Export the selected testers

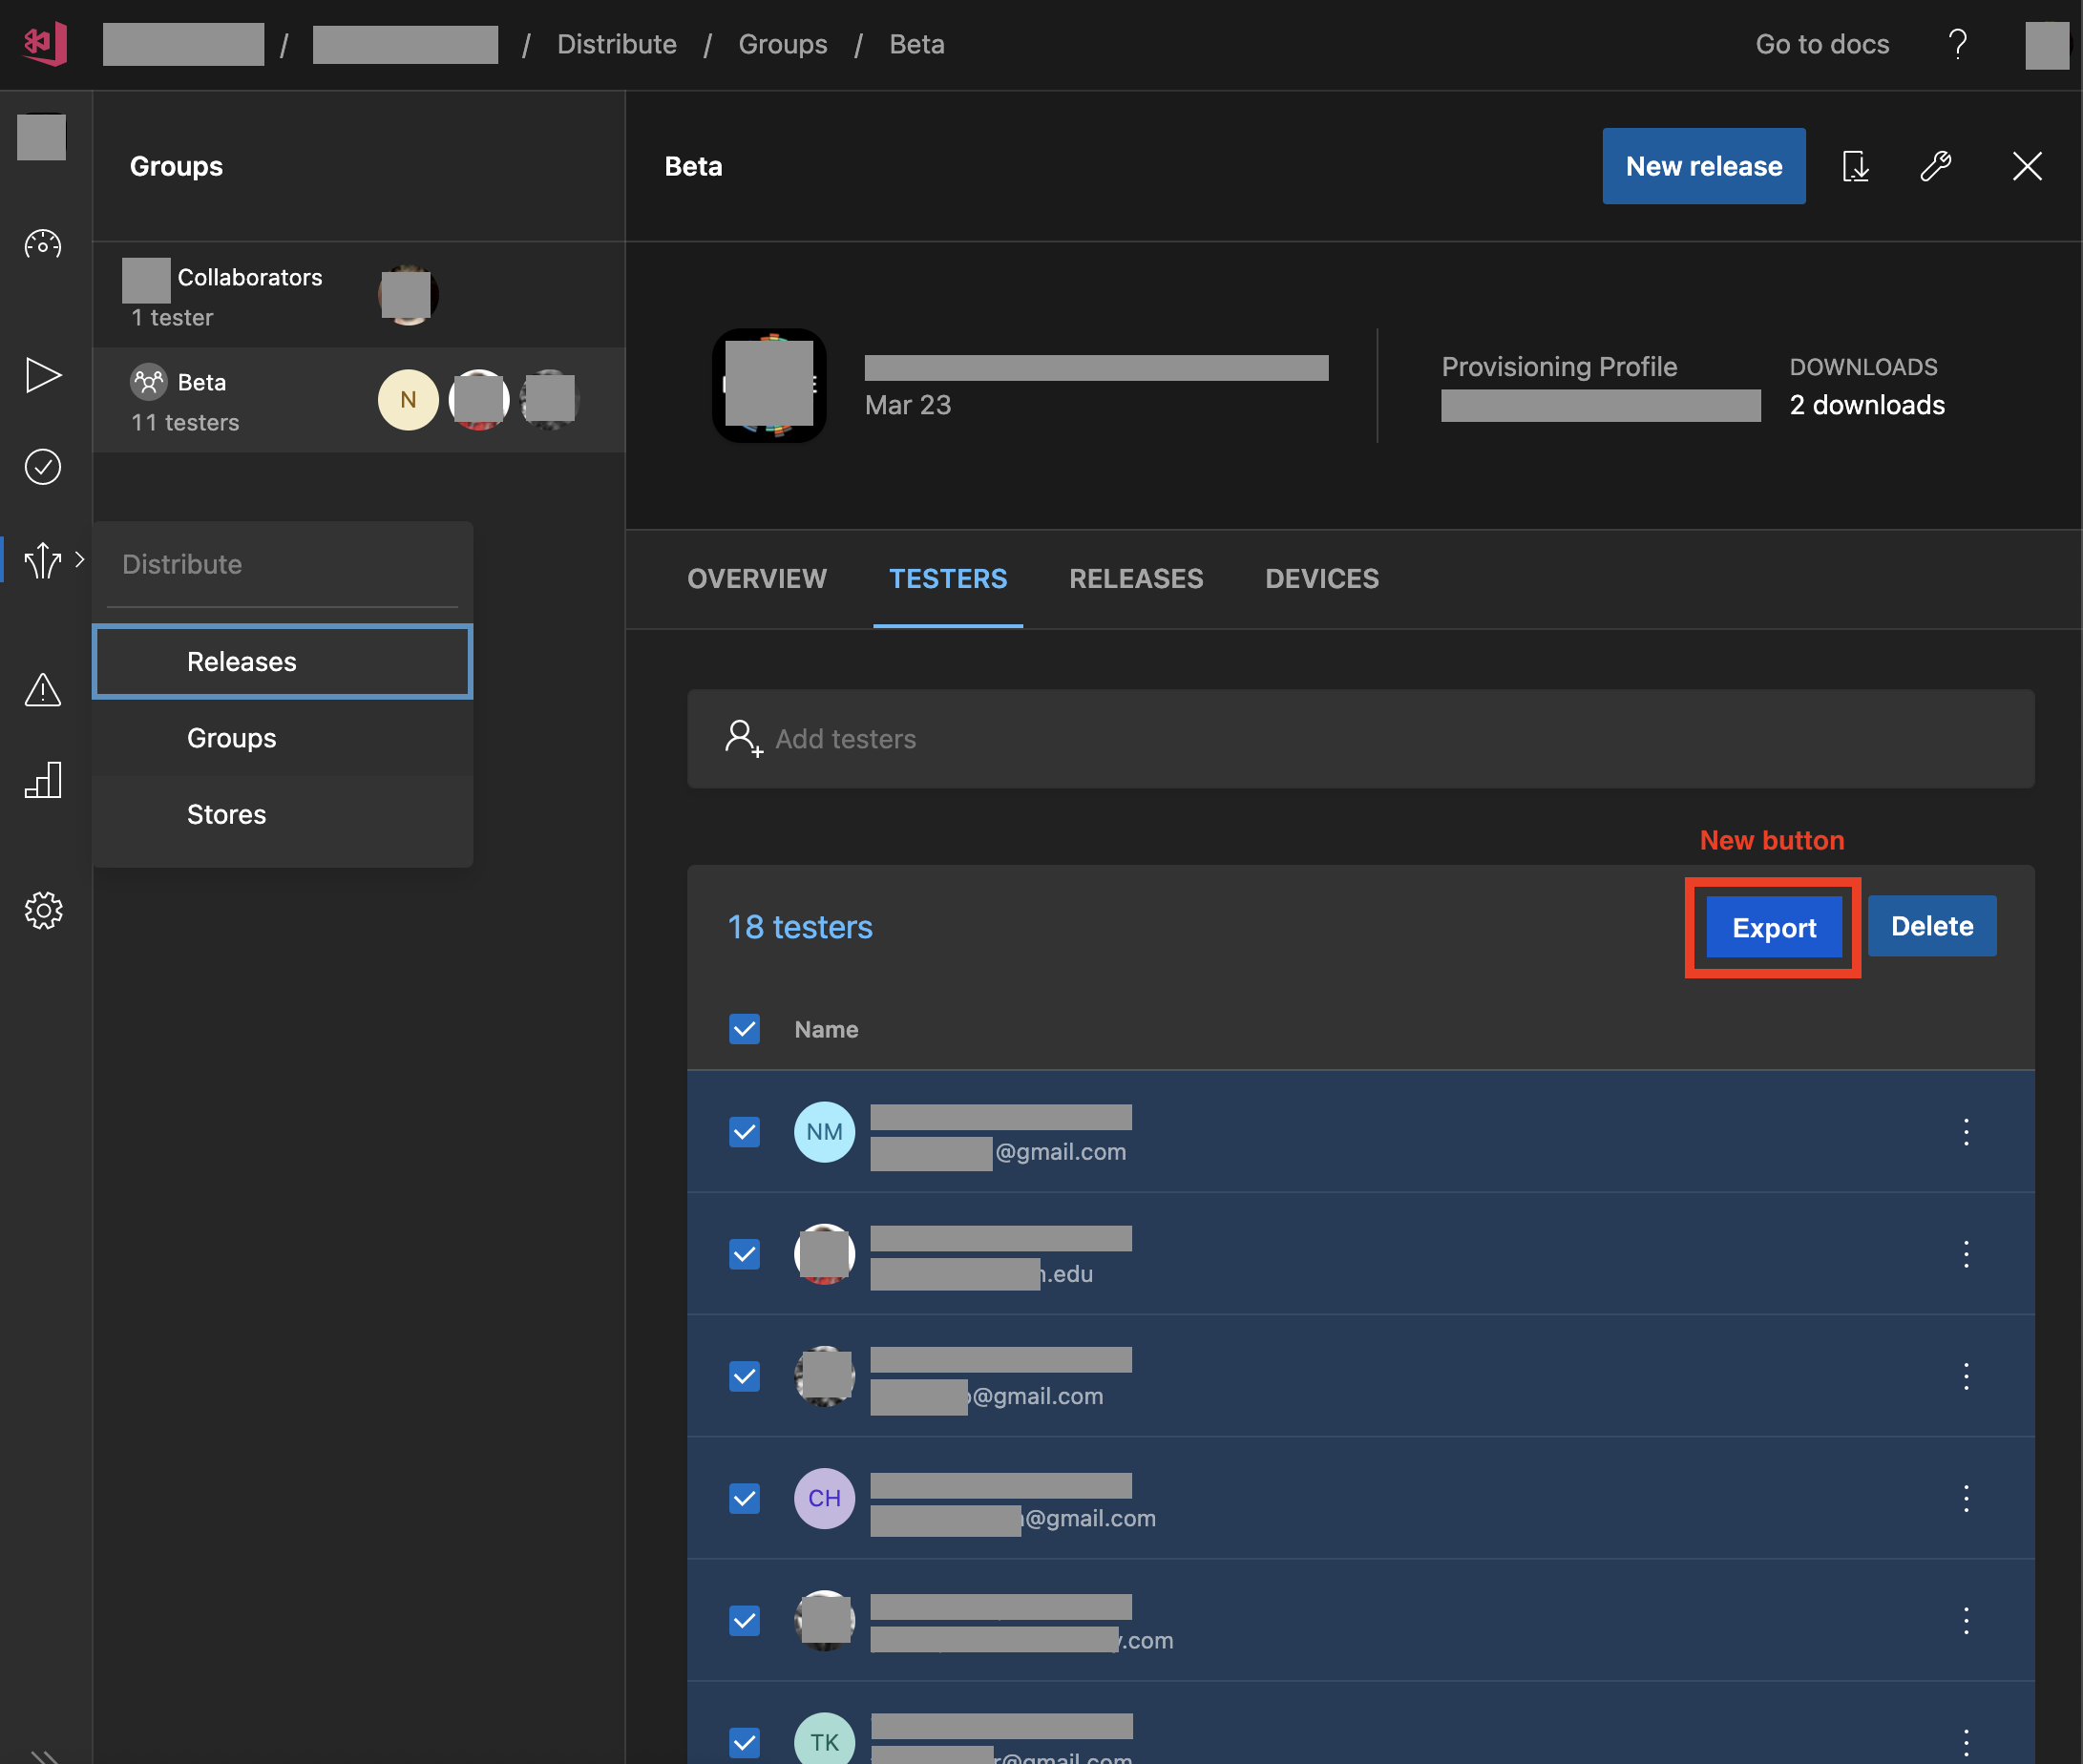coord(1773,927)
